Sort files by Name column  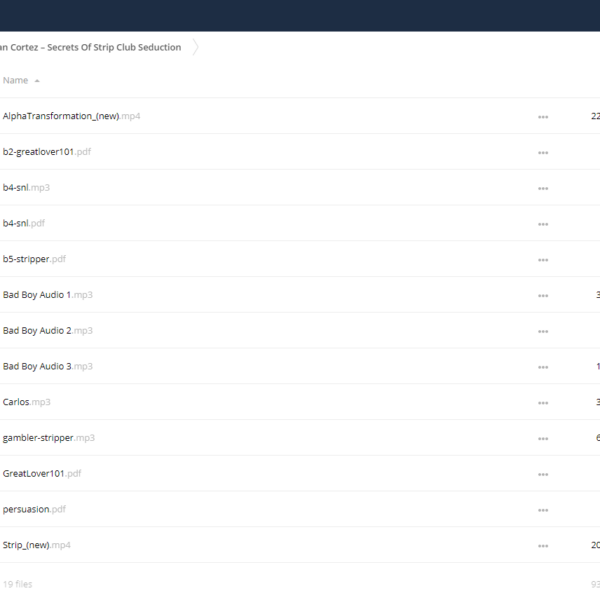(21, 80)
